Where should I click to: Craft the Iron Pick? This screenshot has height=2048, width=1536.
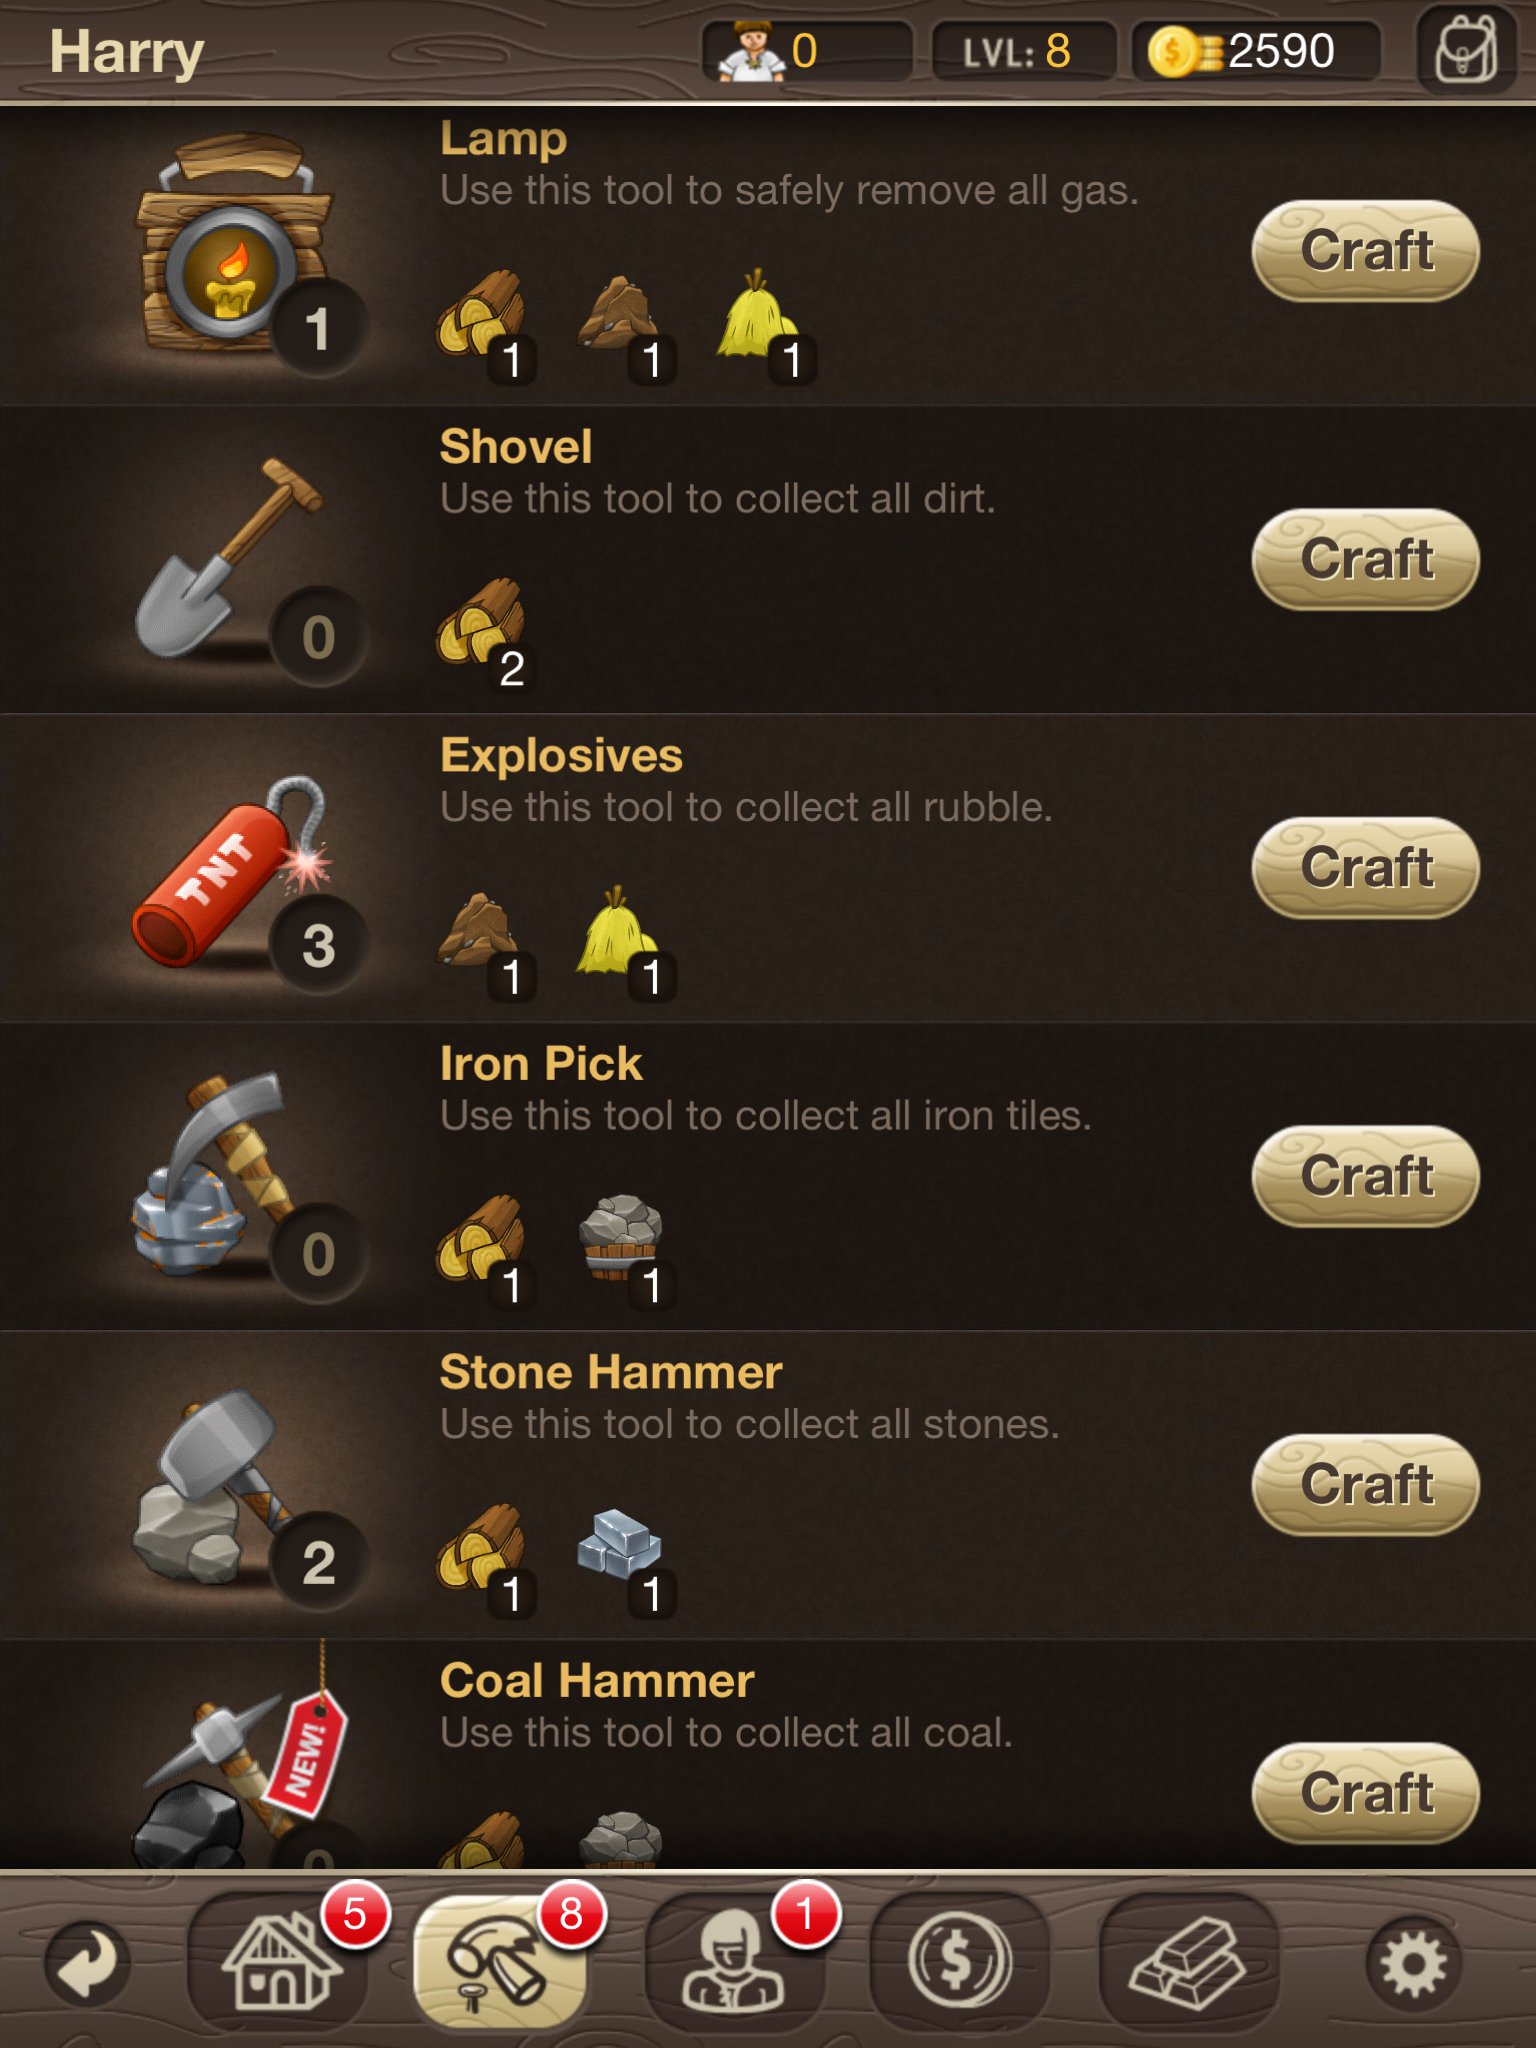coord(1366,1176)
